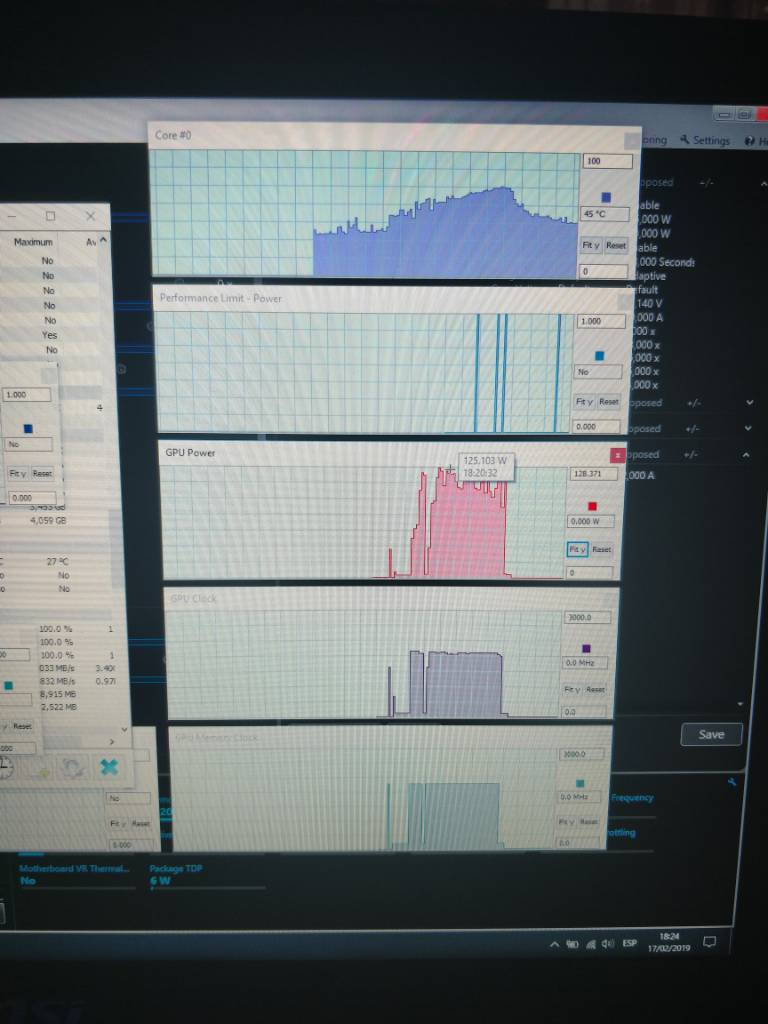Screen dimensions: 768x1024
Task: Change the dark blue color in left graph
Action: tap(27, 428)
